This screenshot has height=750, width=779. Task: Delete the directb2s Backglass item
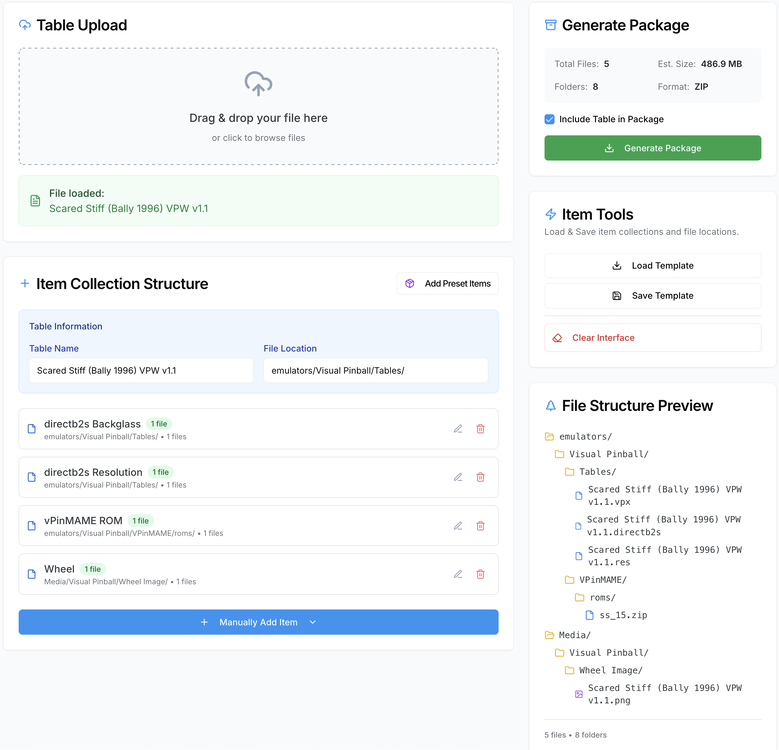coord(480,429)
